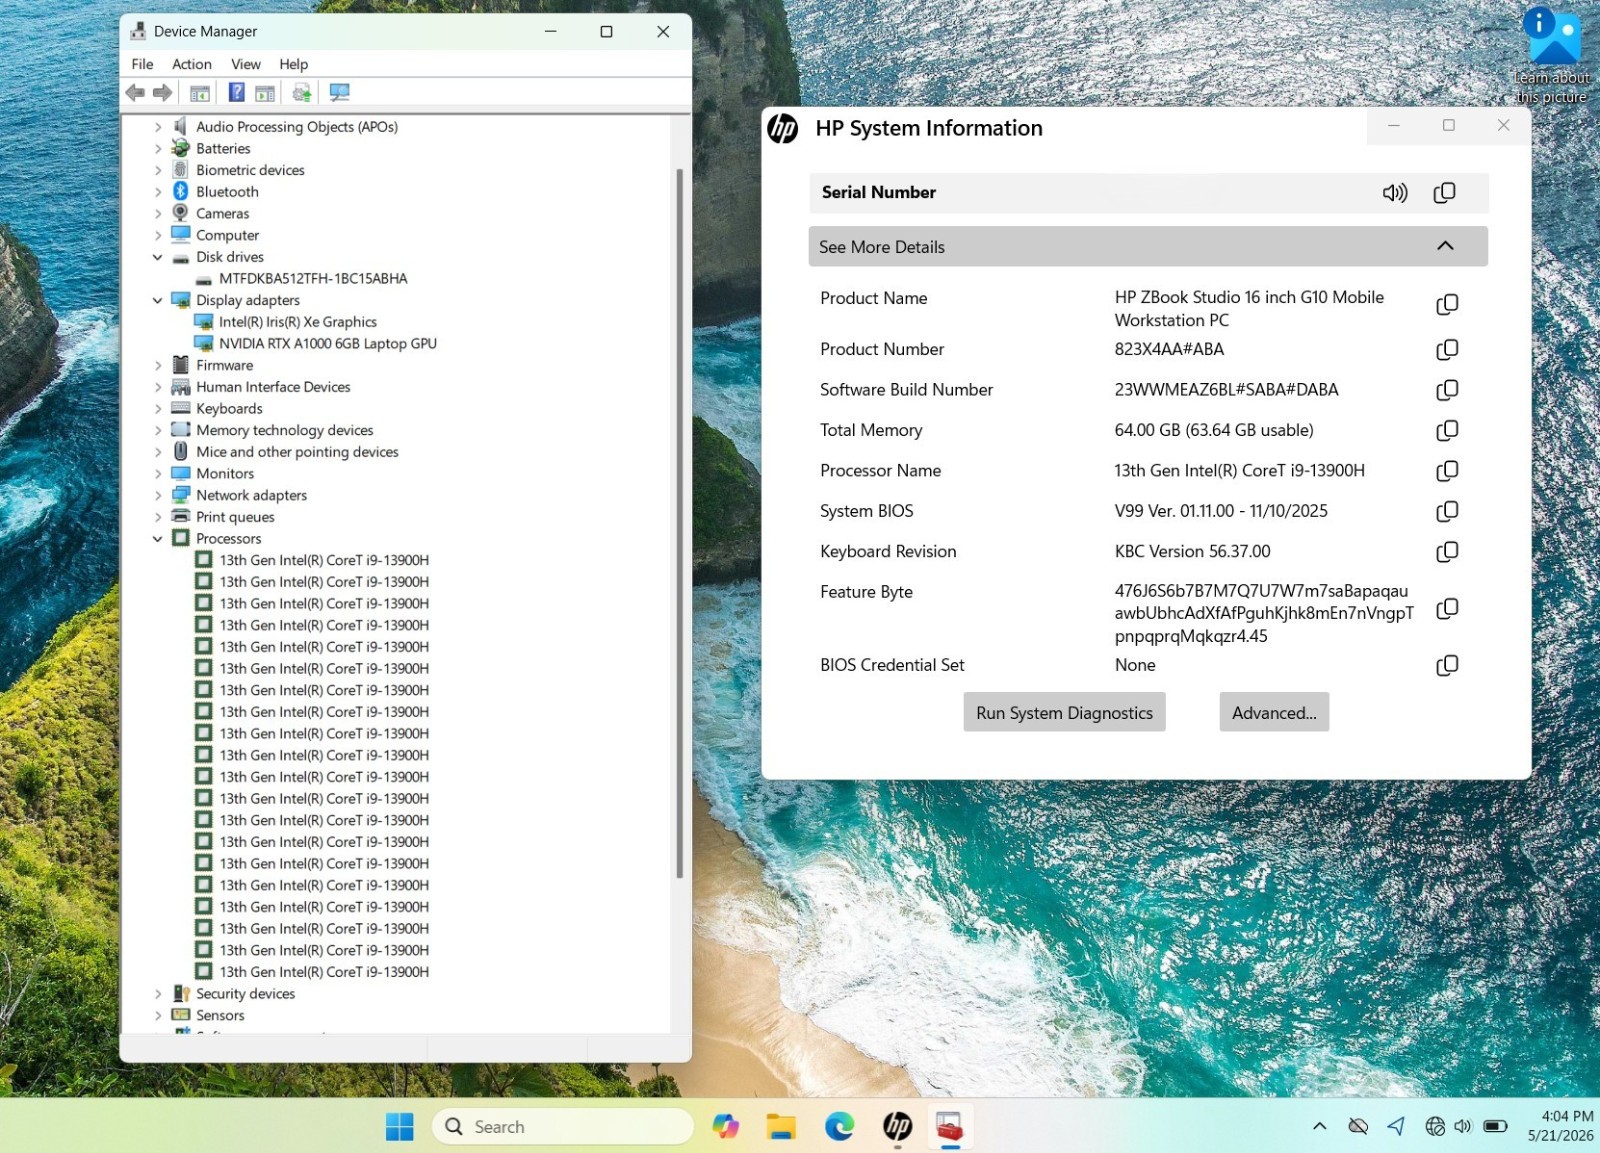This screenshot has height=1153, width=1600.
Task: Toggle the Show/Hide Action Pane toolbar icon
Action: pos(265,93)
